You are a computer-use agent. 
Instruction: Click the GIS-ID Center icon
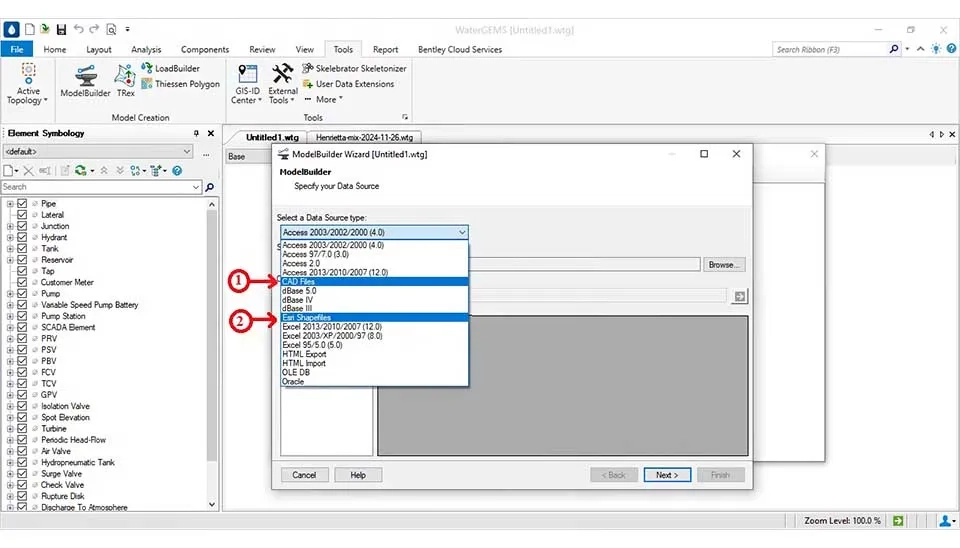247,75
